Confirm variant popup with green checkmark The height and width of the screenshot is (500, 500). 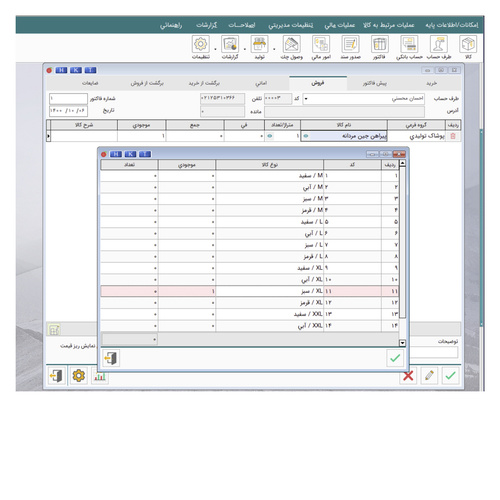click(395, 358)
